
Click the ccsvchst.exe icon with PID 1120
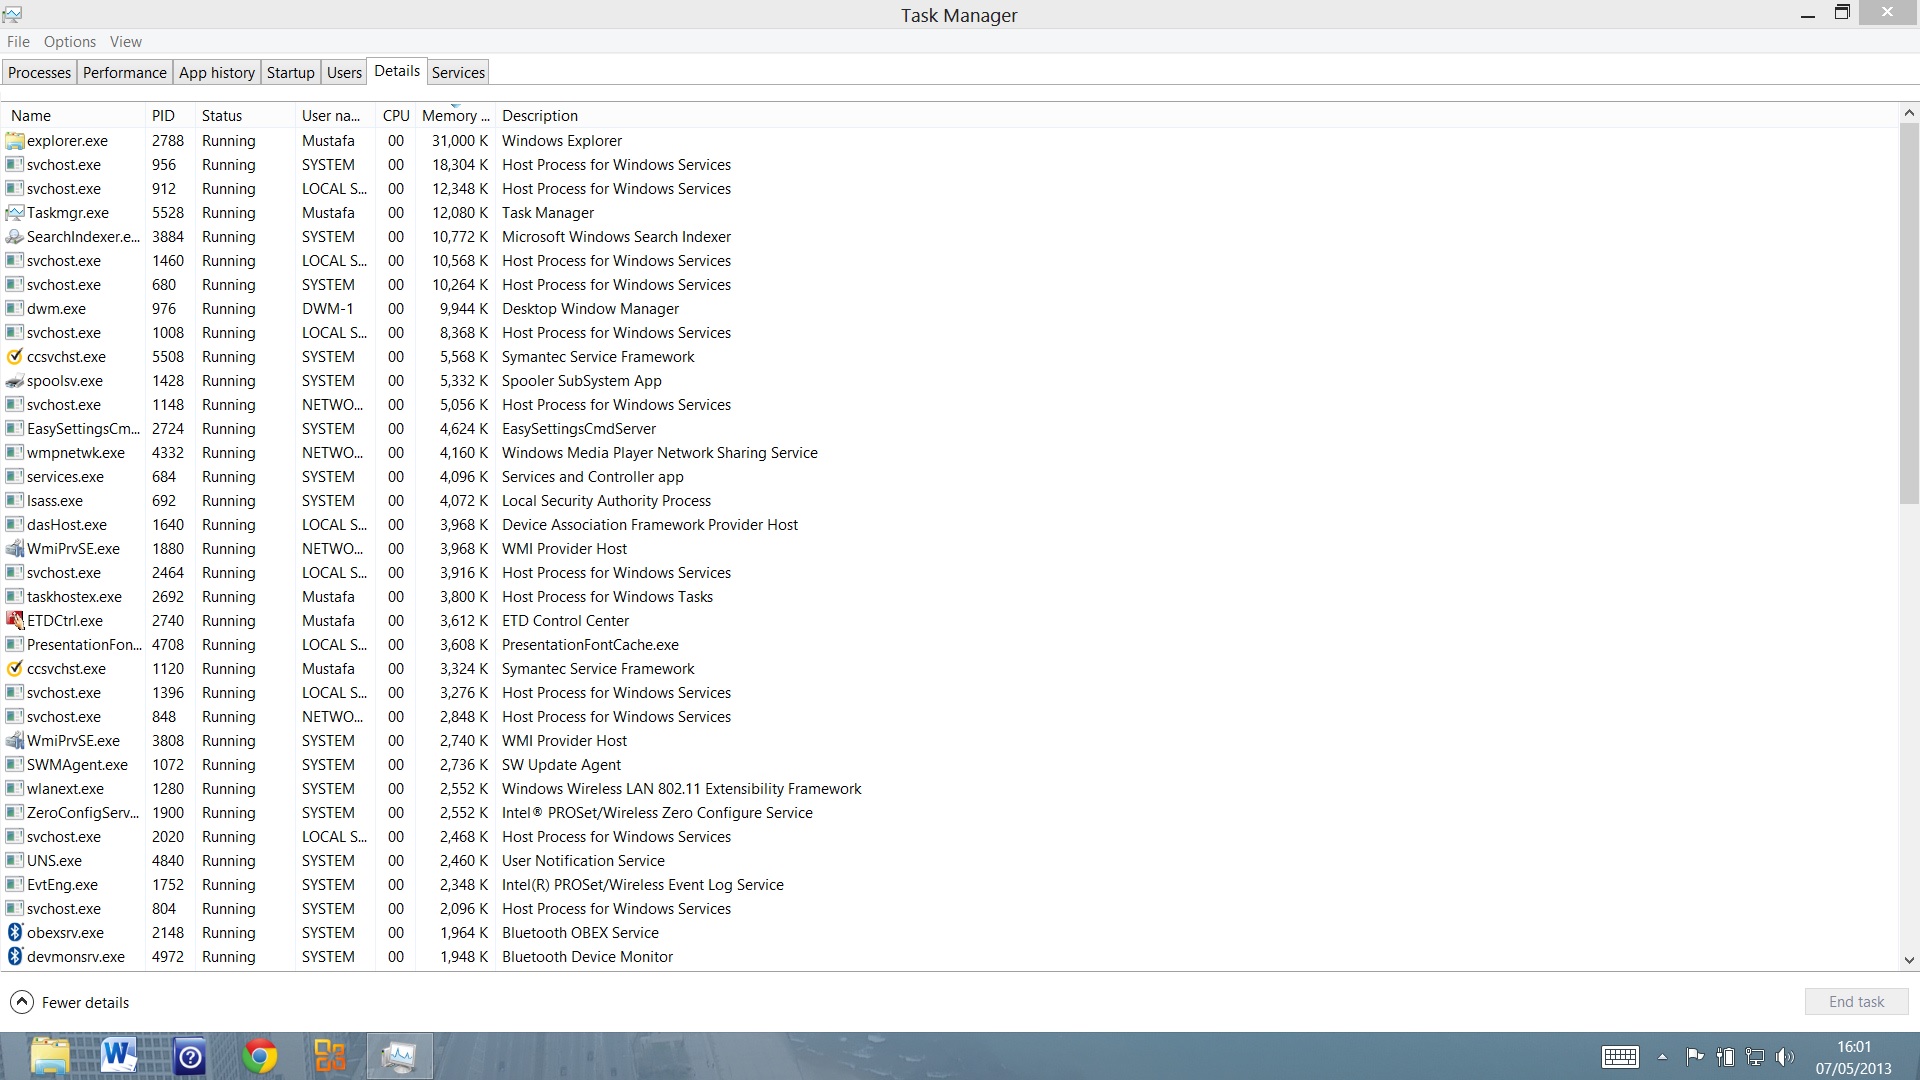click(x=14, y=669)
